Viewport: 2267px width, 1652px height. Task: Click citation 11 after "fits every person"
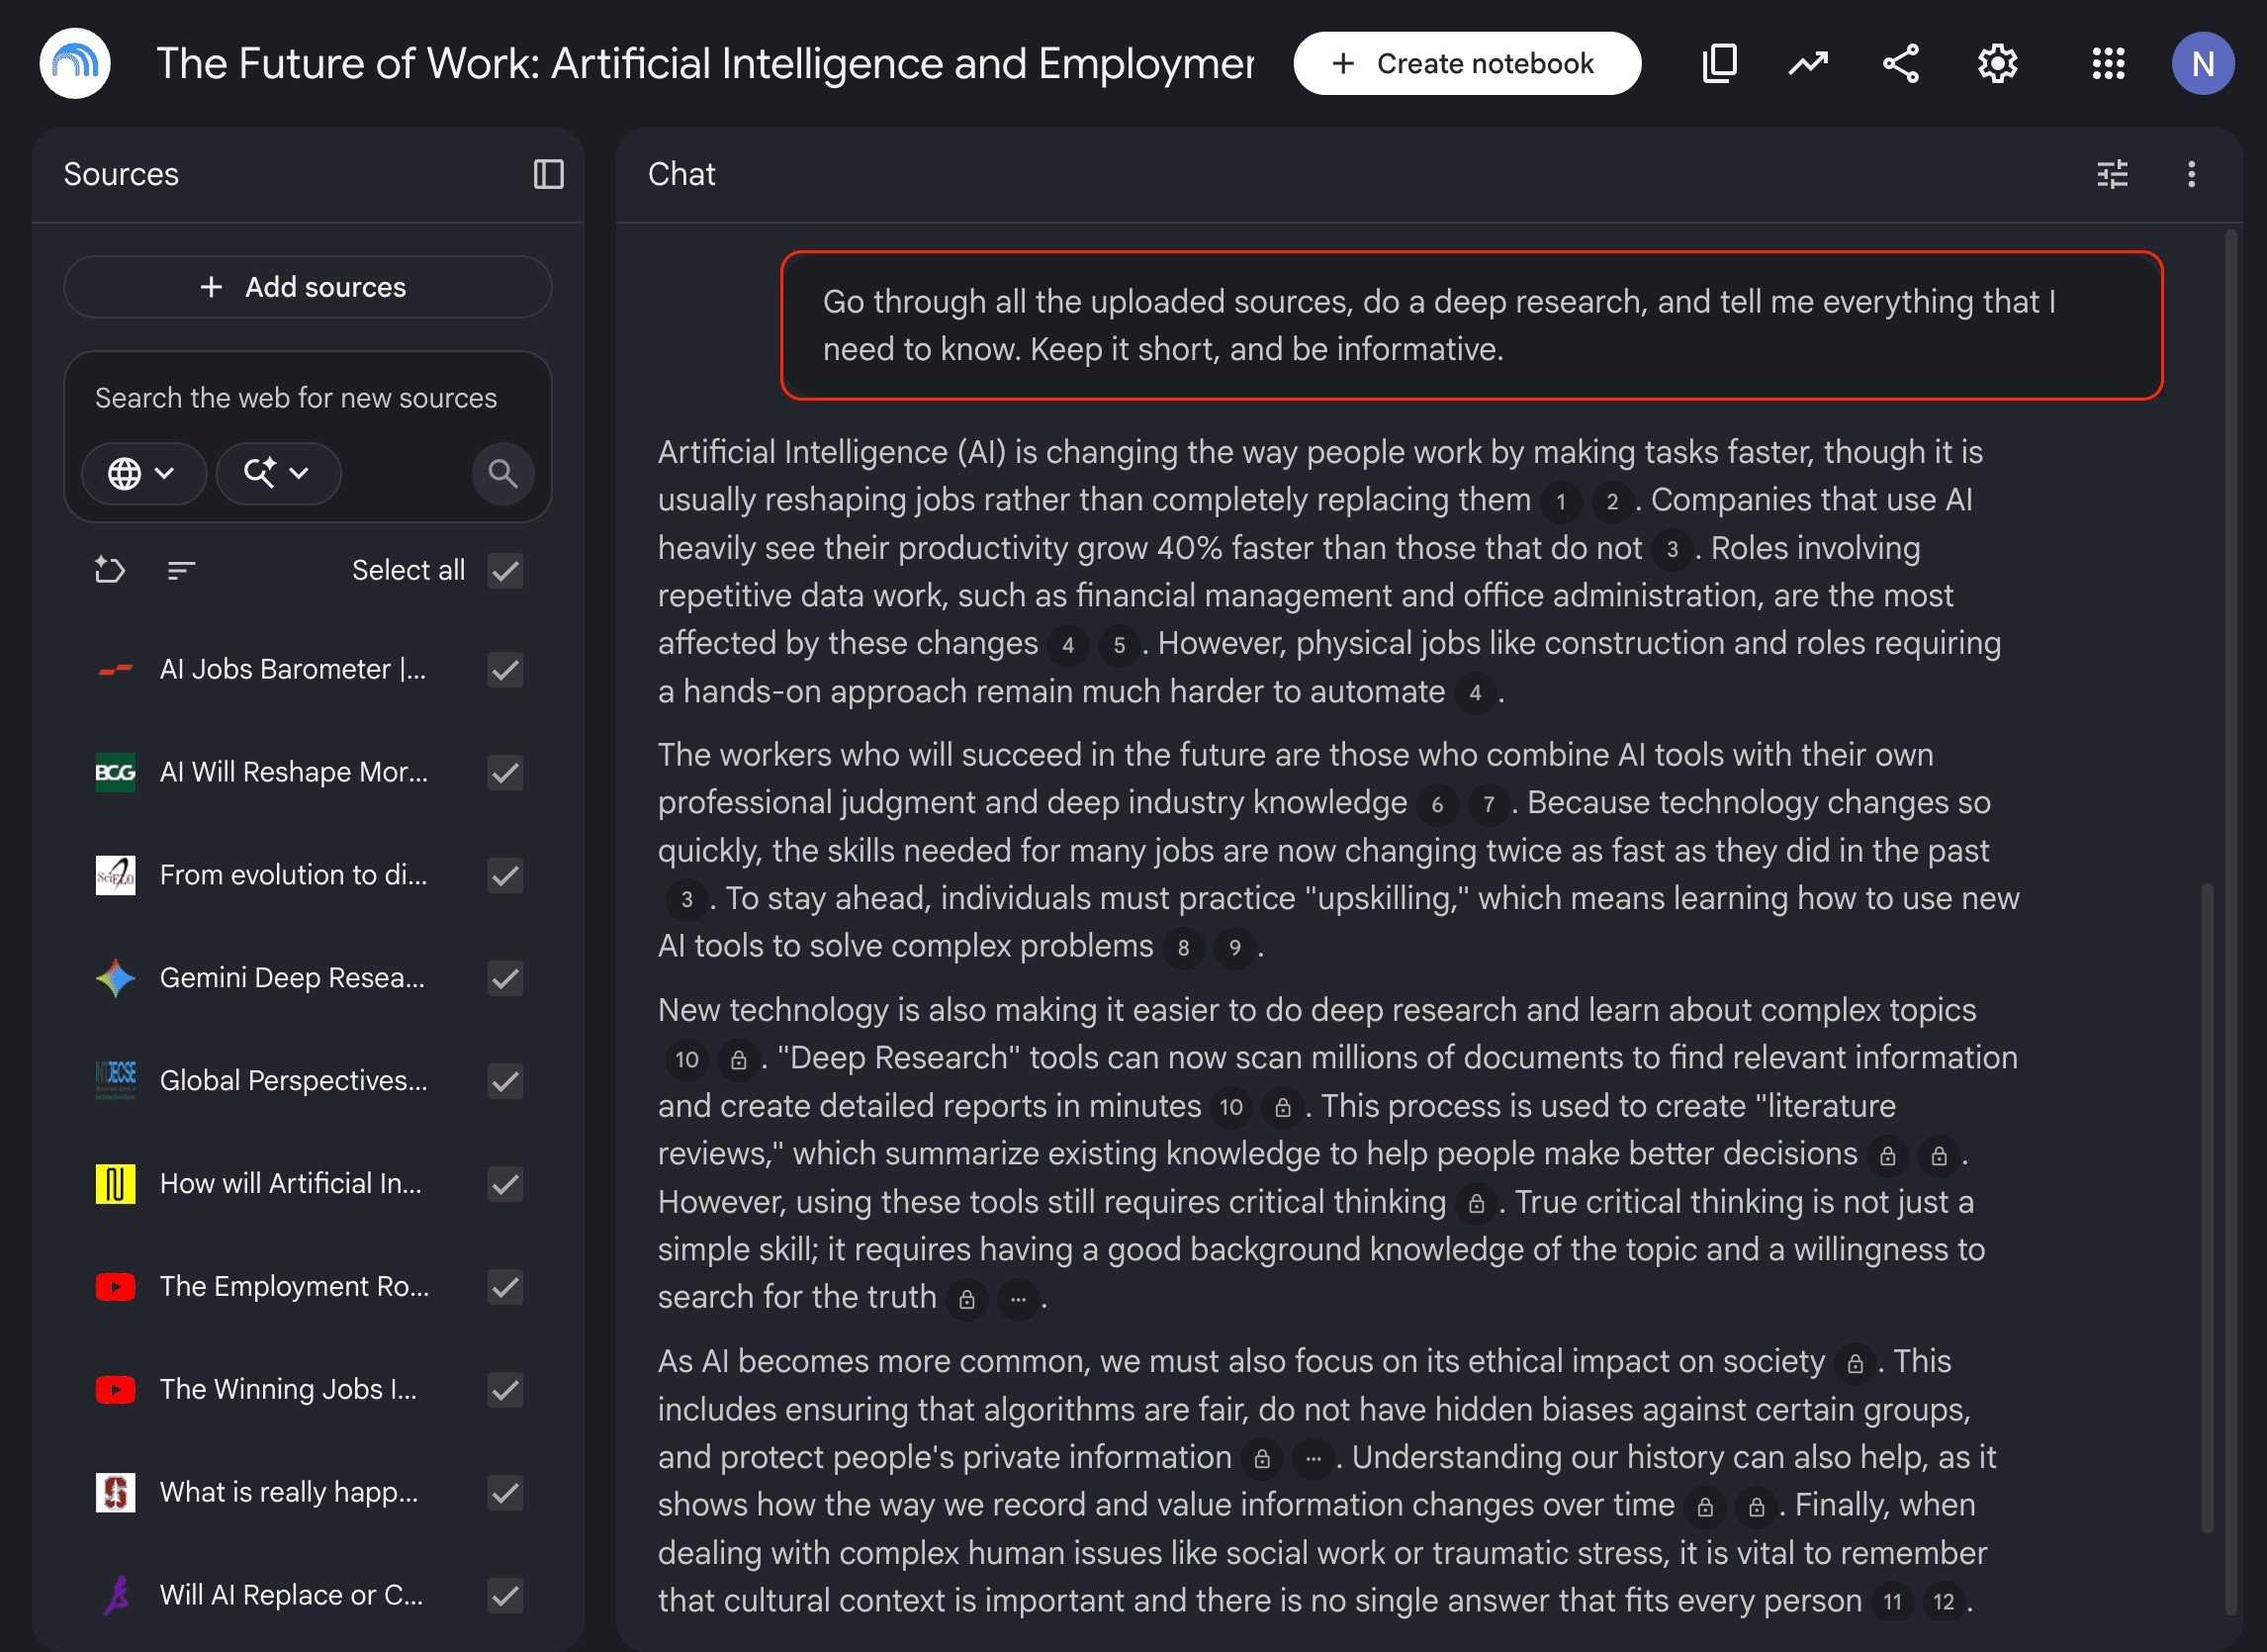click(x=1892, y=1602)
